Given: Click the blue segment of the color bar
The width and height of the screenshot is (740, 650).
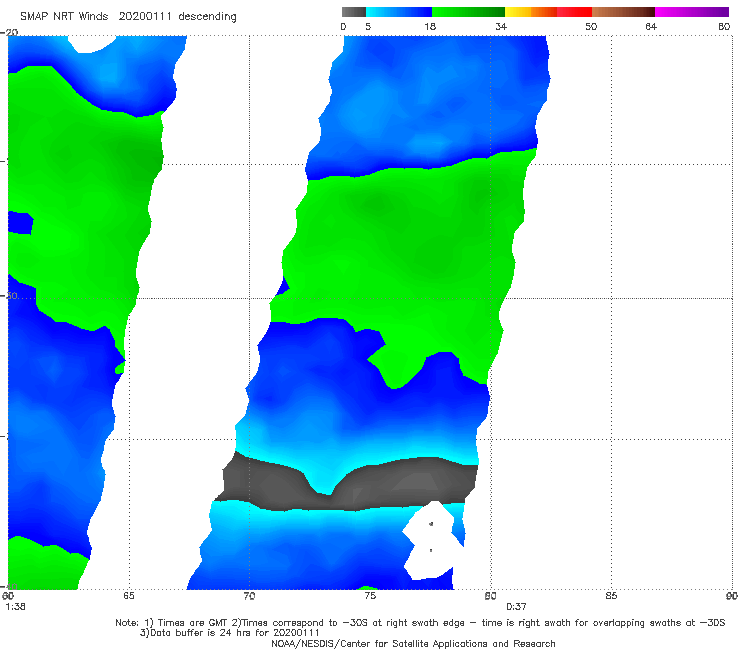Looking at the screenshot, I should pos(399,12).
